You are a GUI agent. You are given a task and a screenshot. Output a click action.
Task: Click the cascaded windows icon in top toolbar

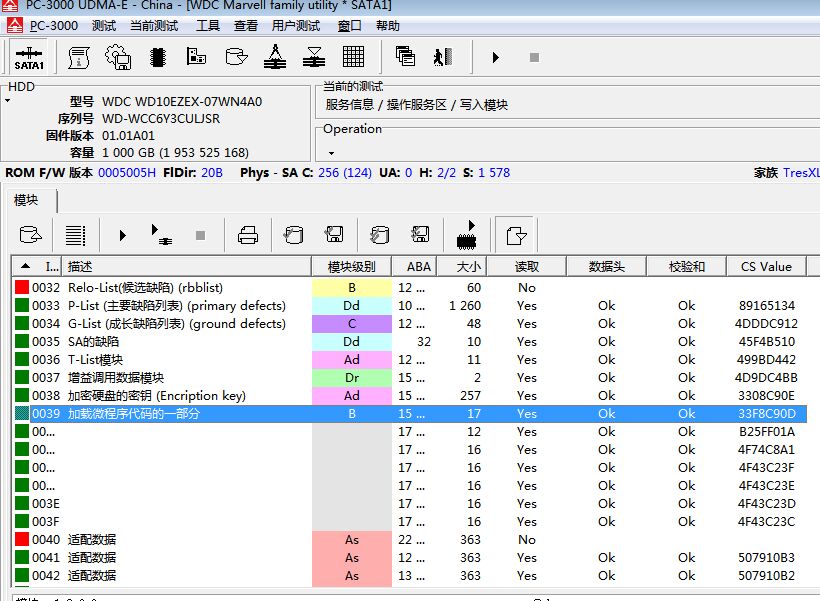(x=405, y=57)
